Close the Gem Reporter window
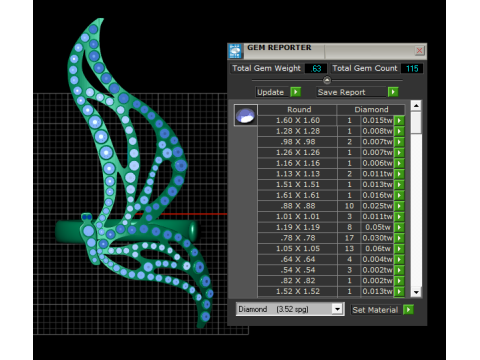 click(x=419, y=51)
